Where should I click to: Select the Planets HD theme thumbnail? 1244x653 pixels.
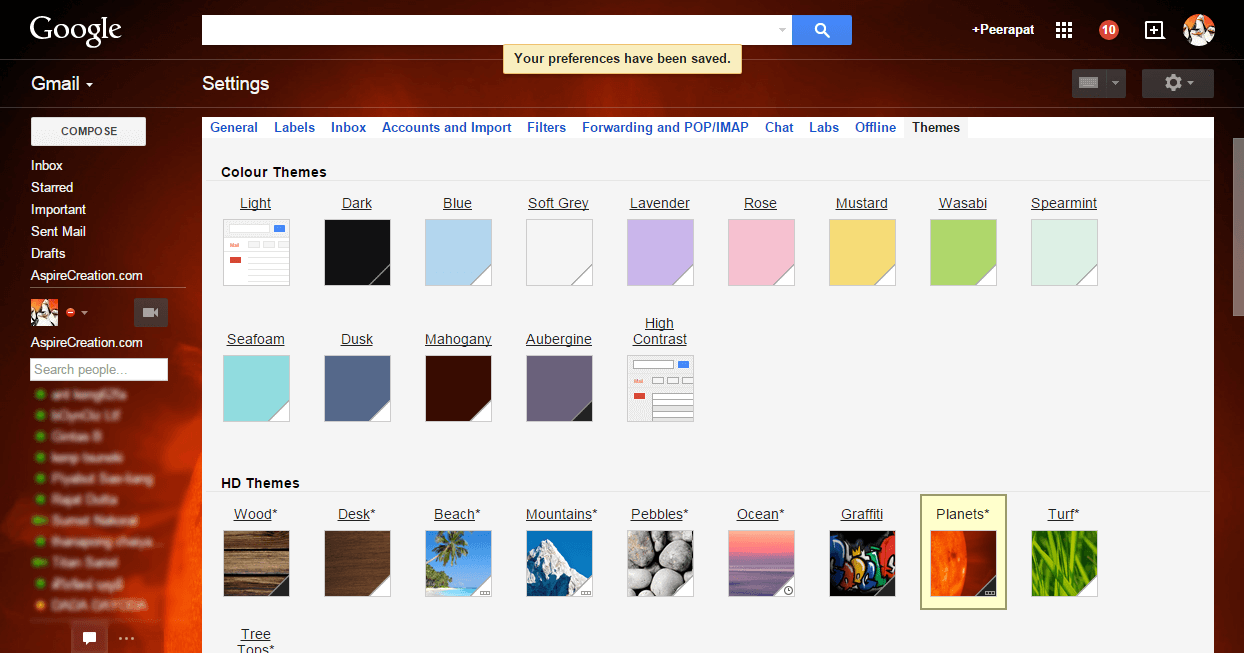coord(963,563)
